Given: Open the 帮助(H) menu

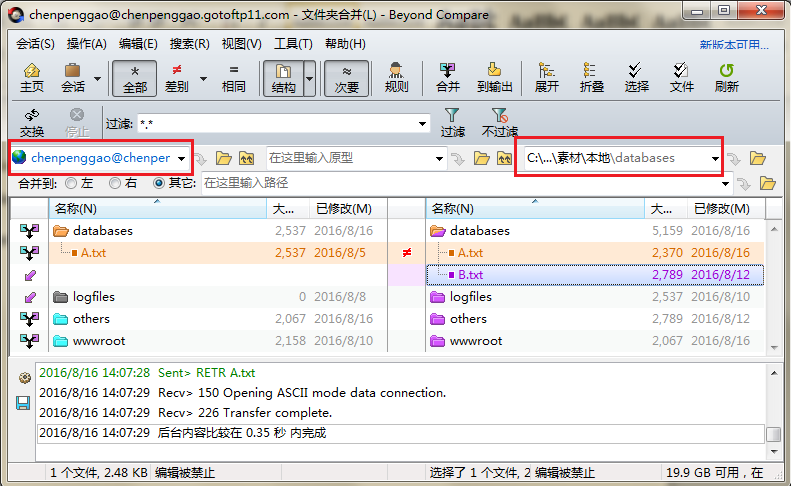Looking at the screenshot, I should [x=345, y=44].
